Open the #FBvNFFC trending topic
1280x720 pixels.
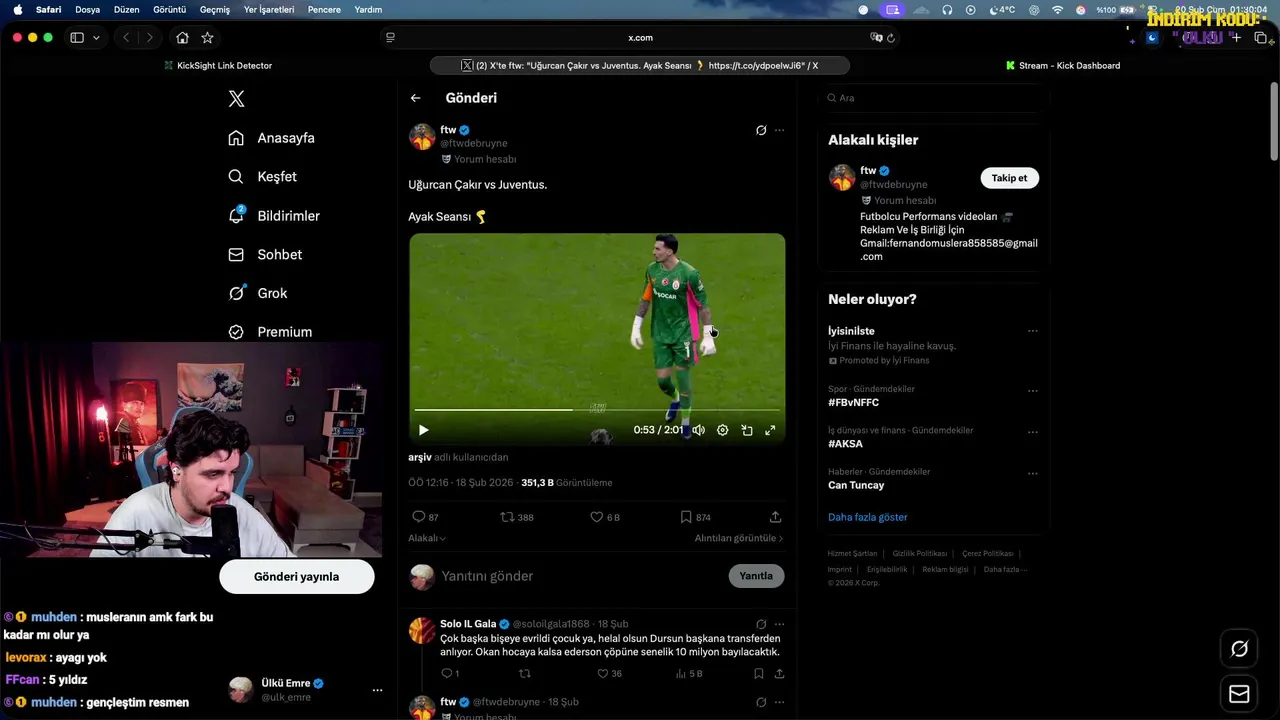pyautogui.click(x=854, y=402)
